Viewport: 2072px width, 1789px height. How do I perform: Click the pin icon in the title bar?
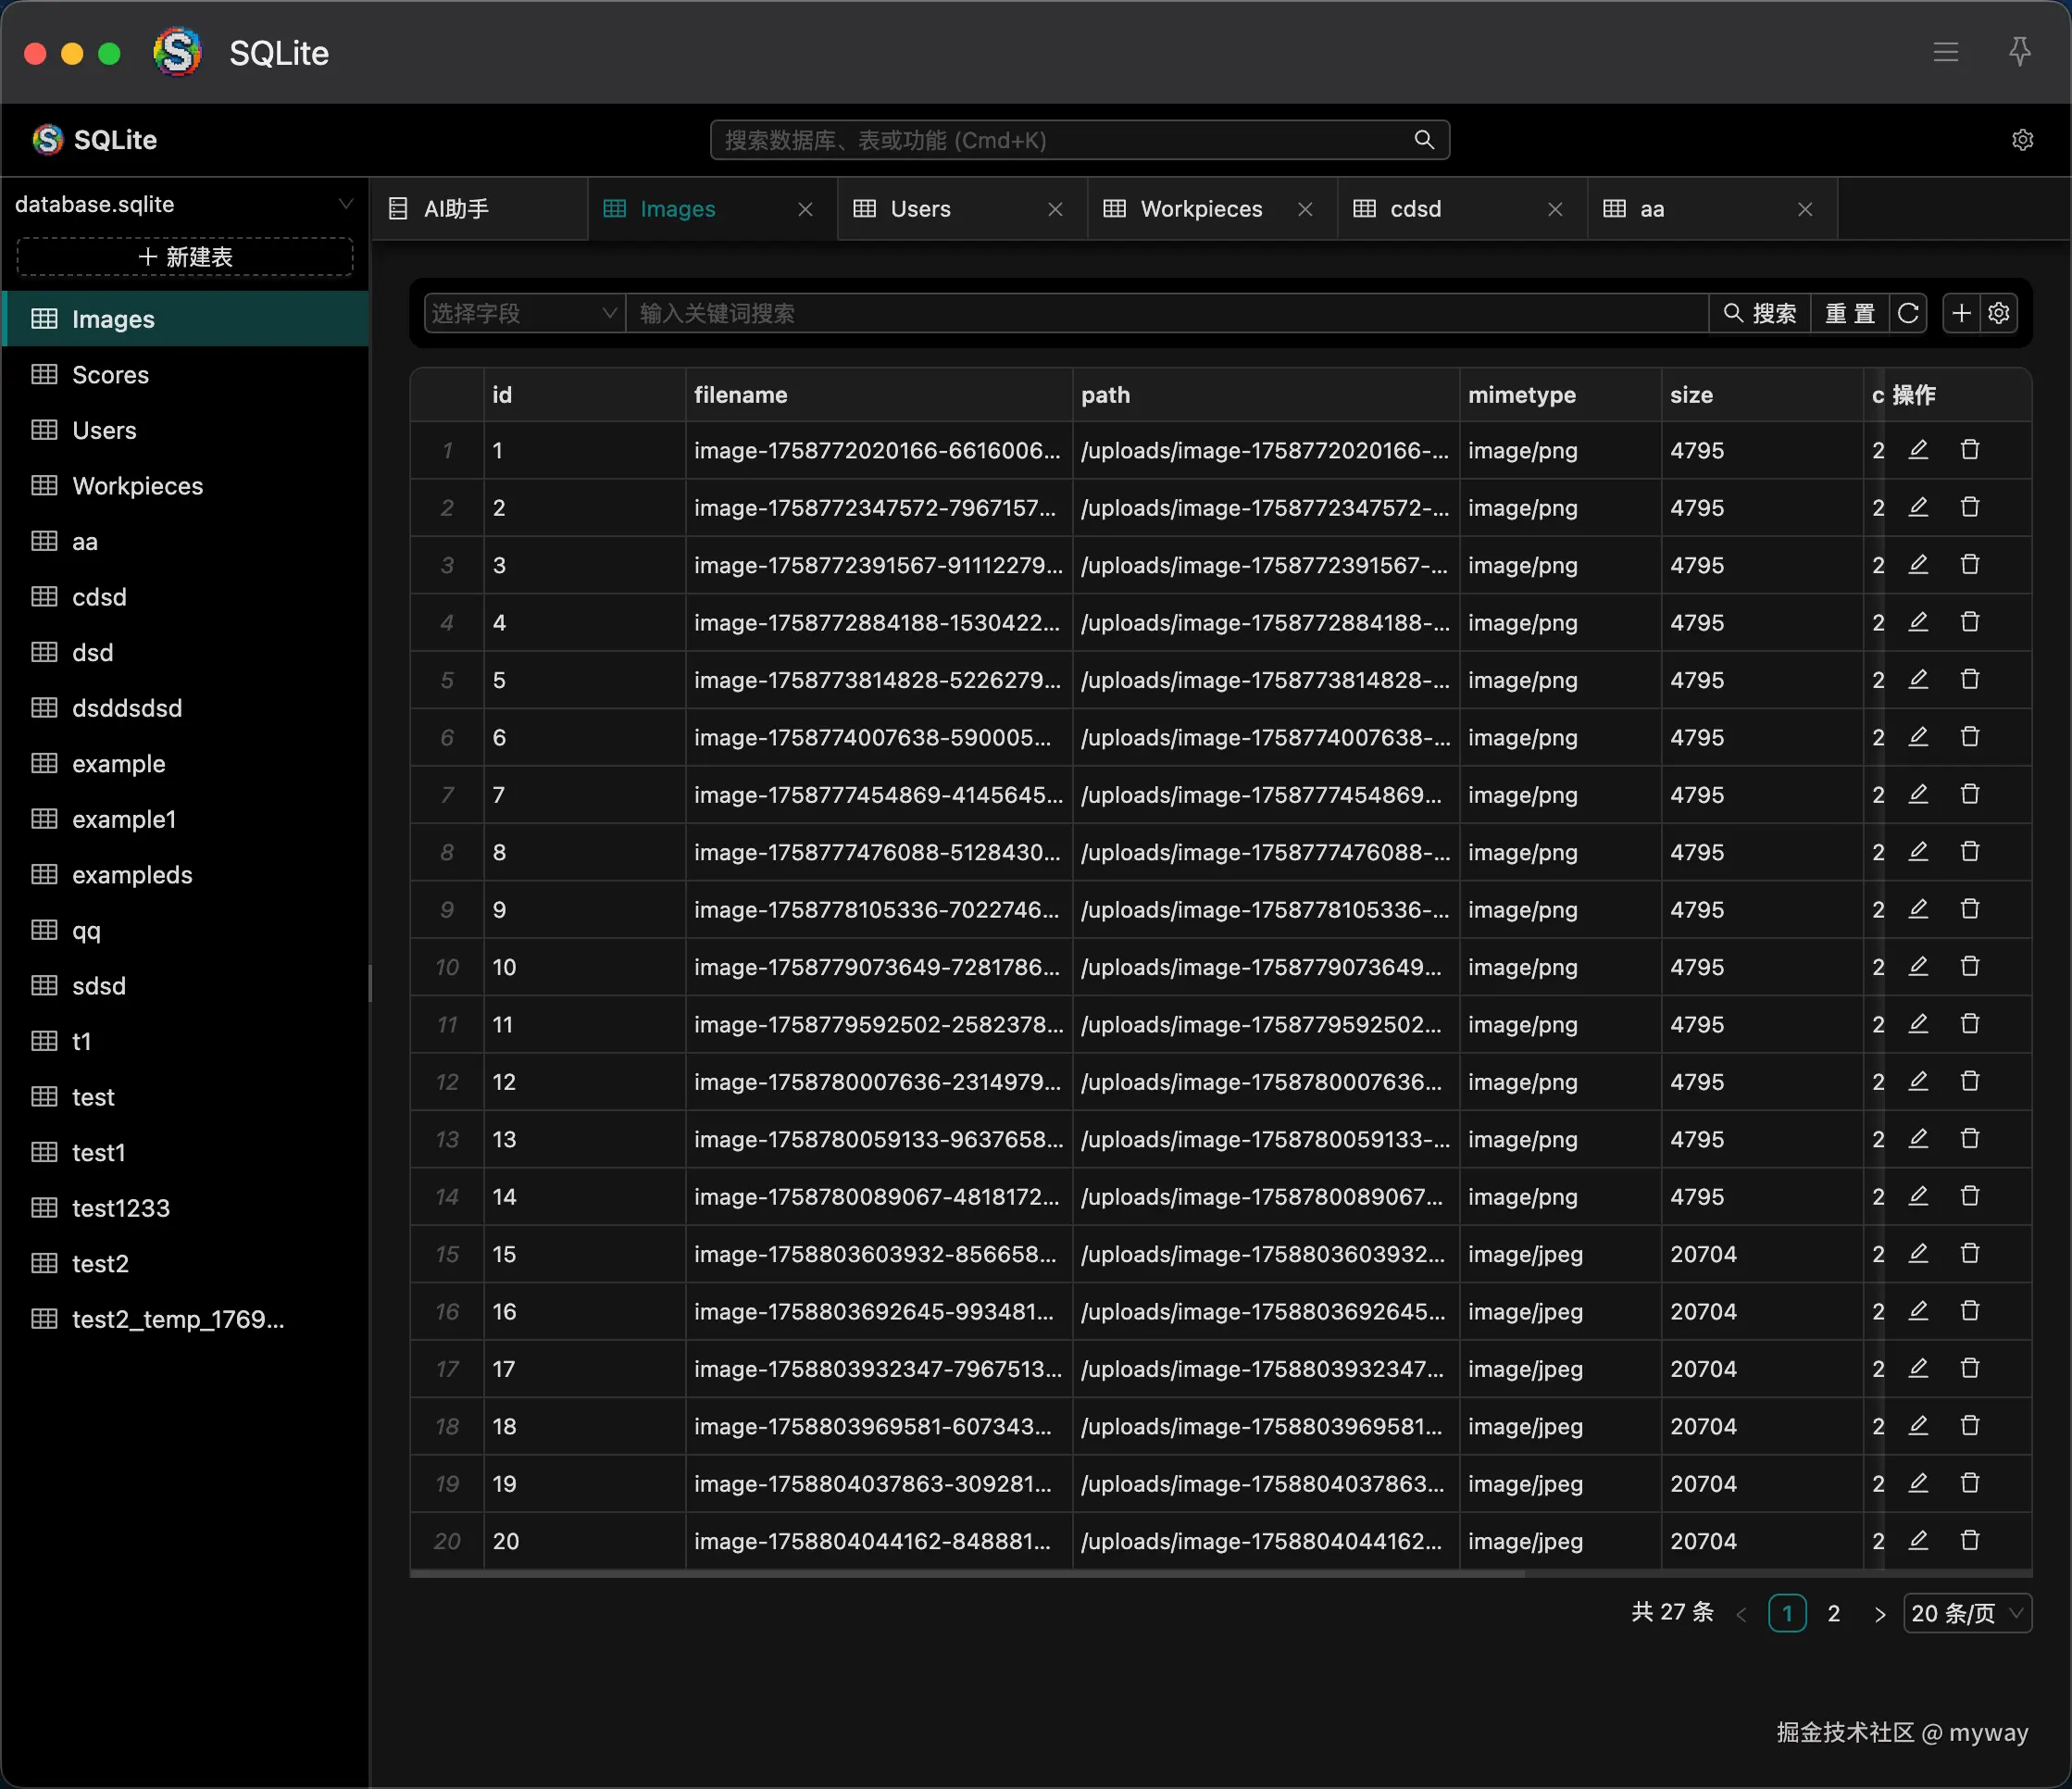pyautogui.click(x=2019, y=52)
